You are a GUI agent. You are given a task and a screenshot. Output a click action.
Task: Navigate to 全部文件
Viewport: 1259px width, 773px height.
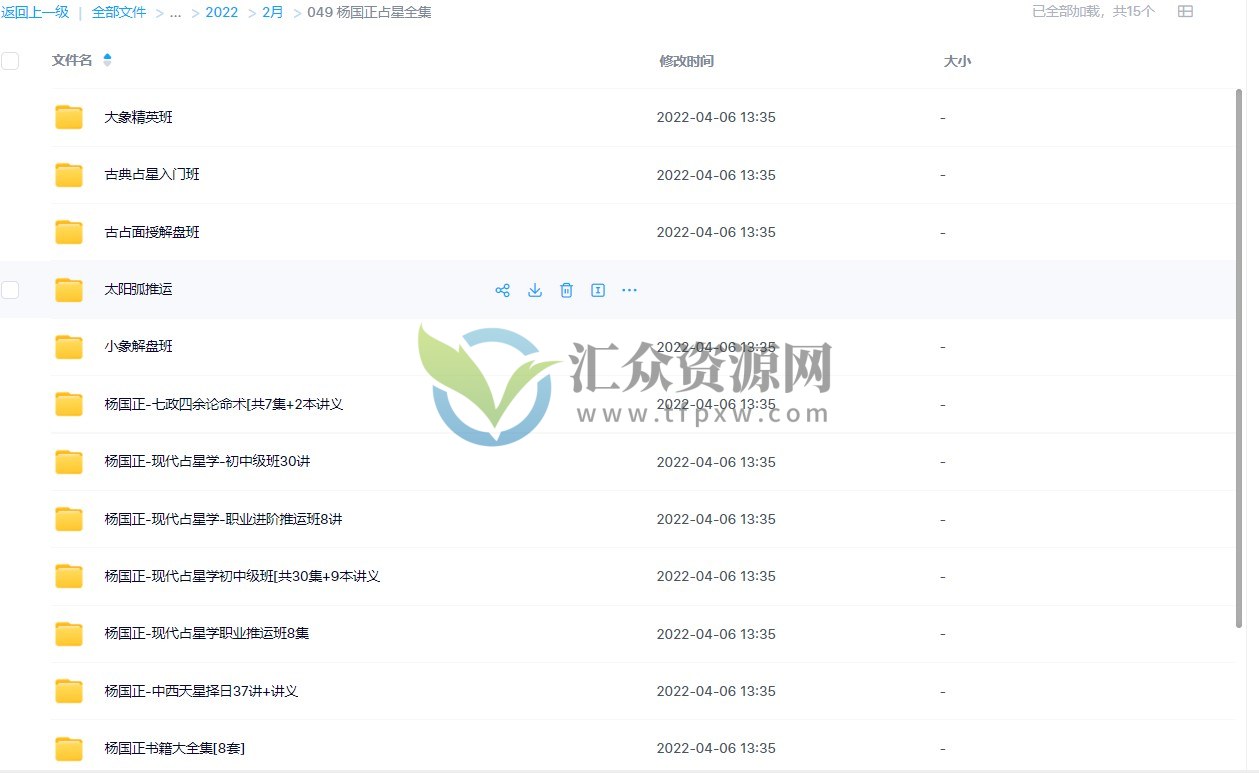point(119,12)
